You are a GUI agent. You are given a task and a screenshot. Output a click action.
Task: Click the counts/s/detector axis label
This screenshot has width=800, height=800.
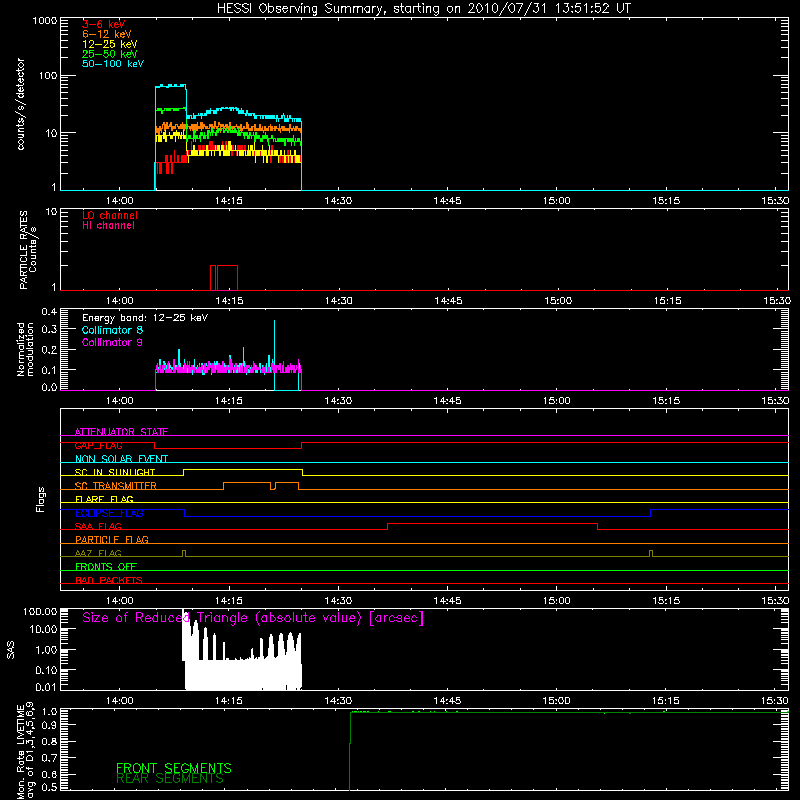(20, 104)
